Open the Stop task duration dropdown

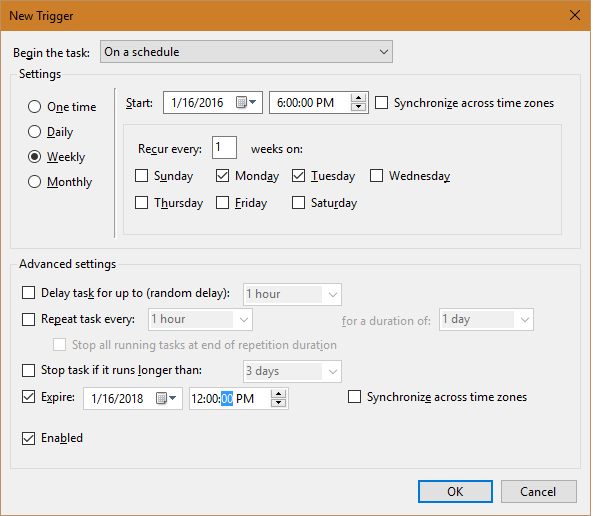tap(292, 371)
